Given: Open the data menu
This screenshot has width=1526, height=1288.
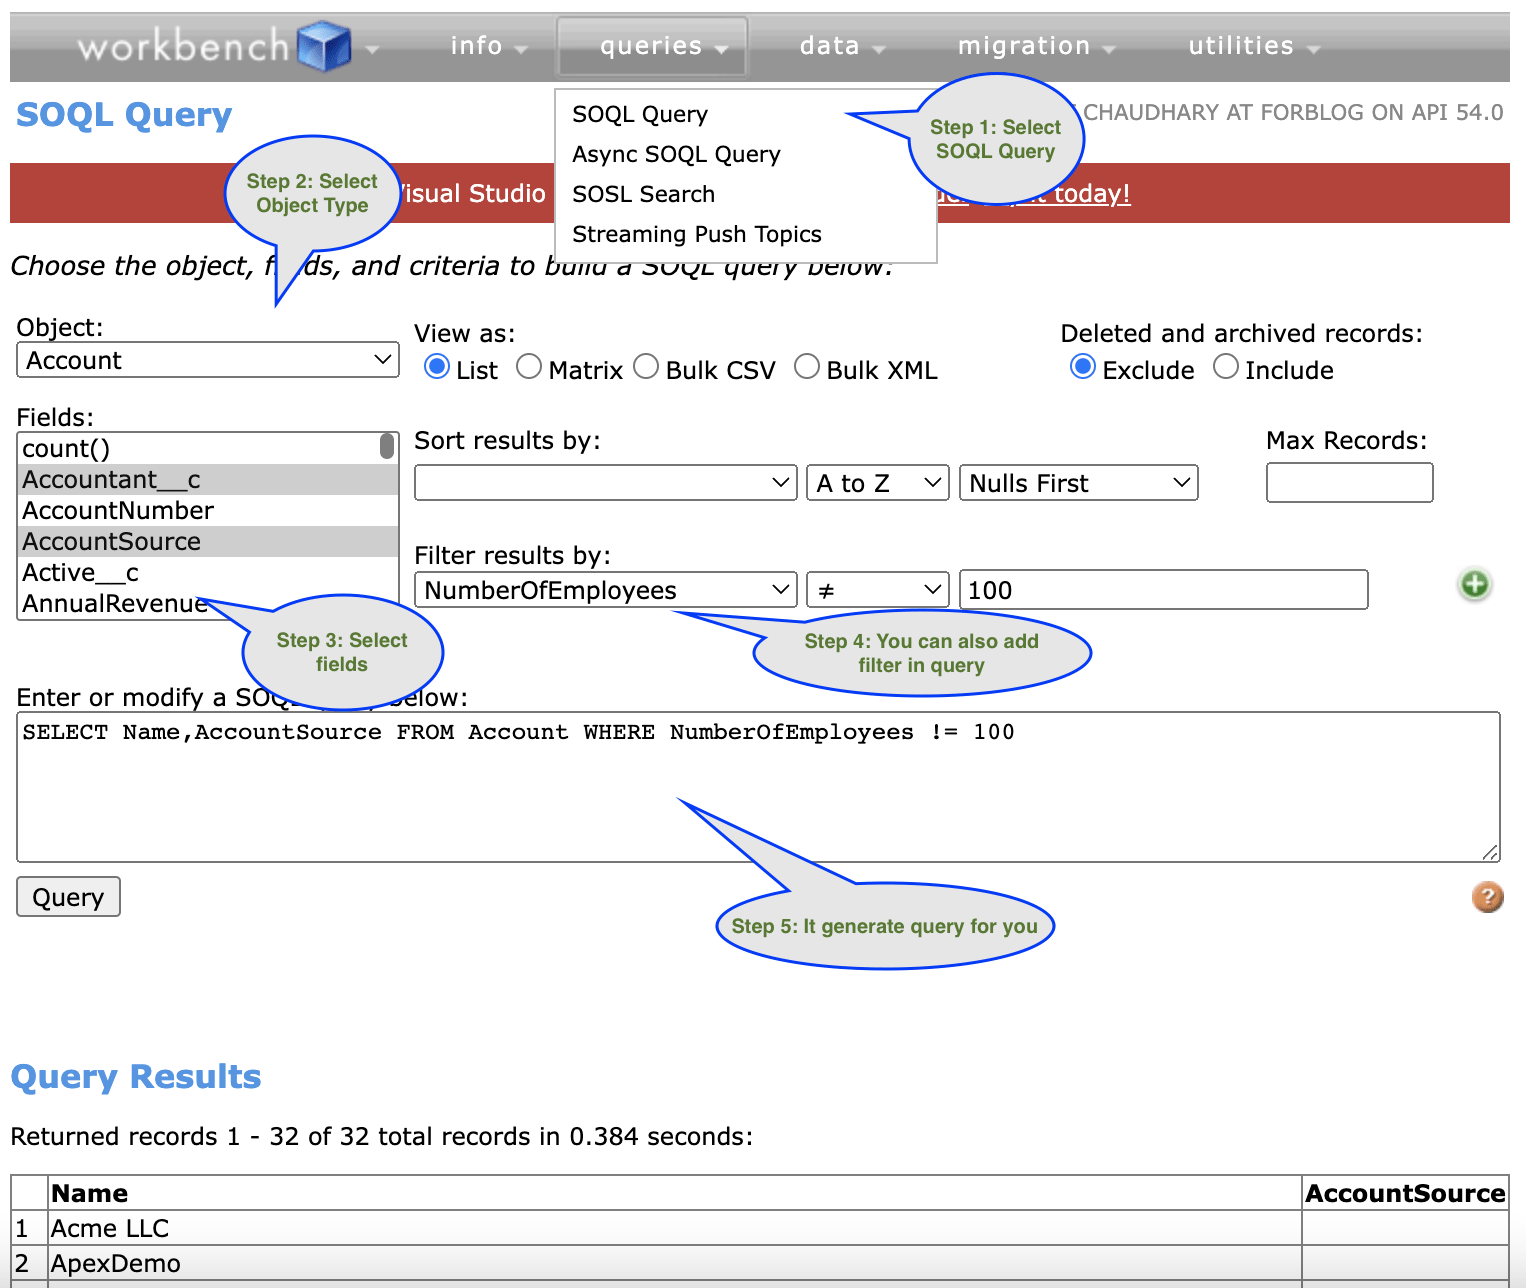Looking at the screenshot, I should pos(842,46).
